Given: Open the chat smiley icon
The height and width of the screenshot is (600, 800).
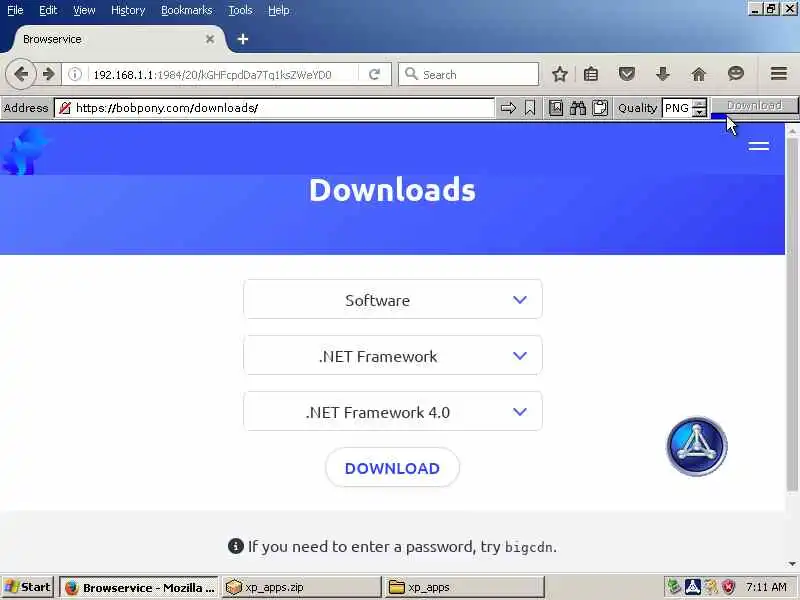Looking at the screenshot, I should pos(735,74).
